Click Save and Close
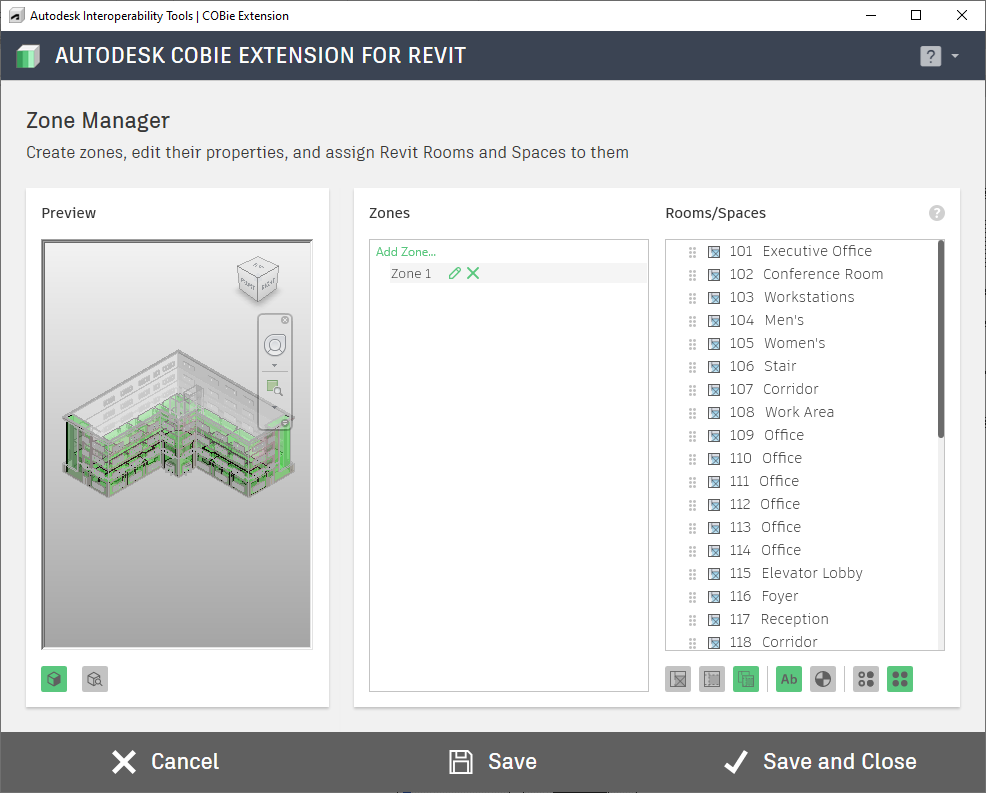986x793 pixels. (x=820, y=762)
